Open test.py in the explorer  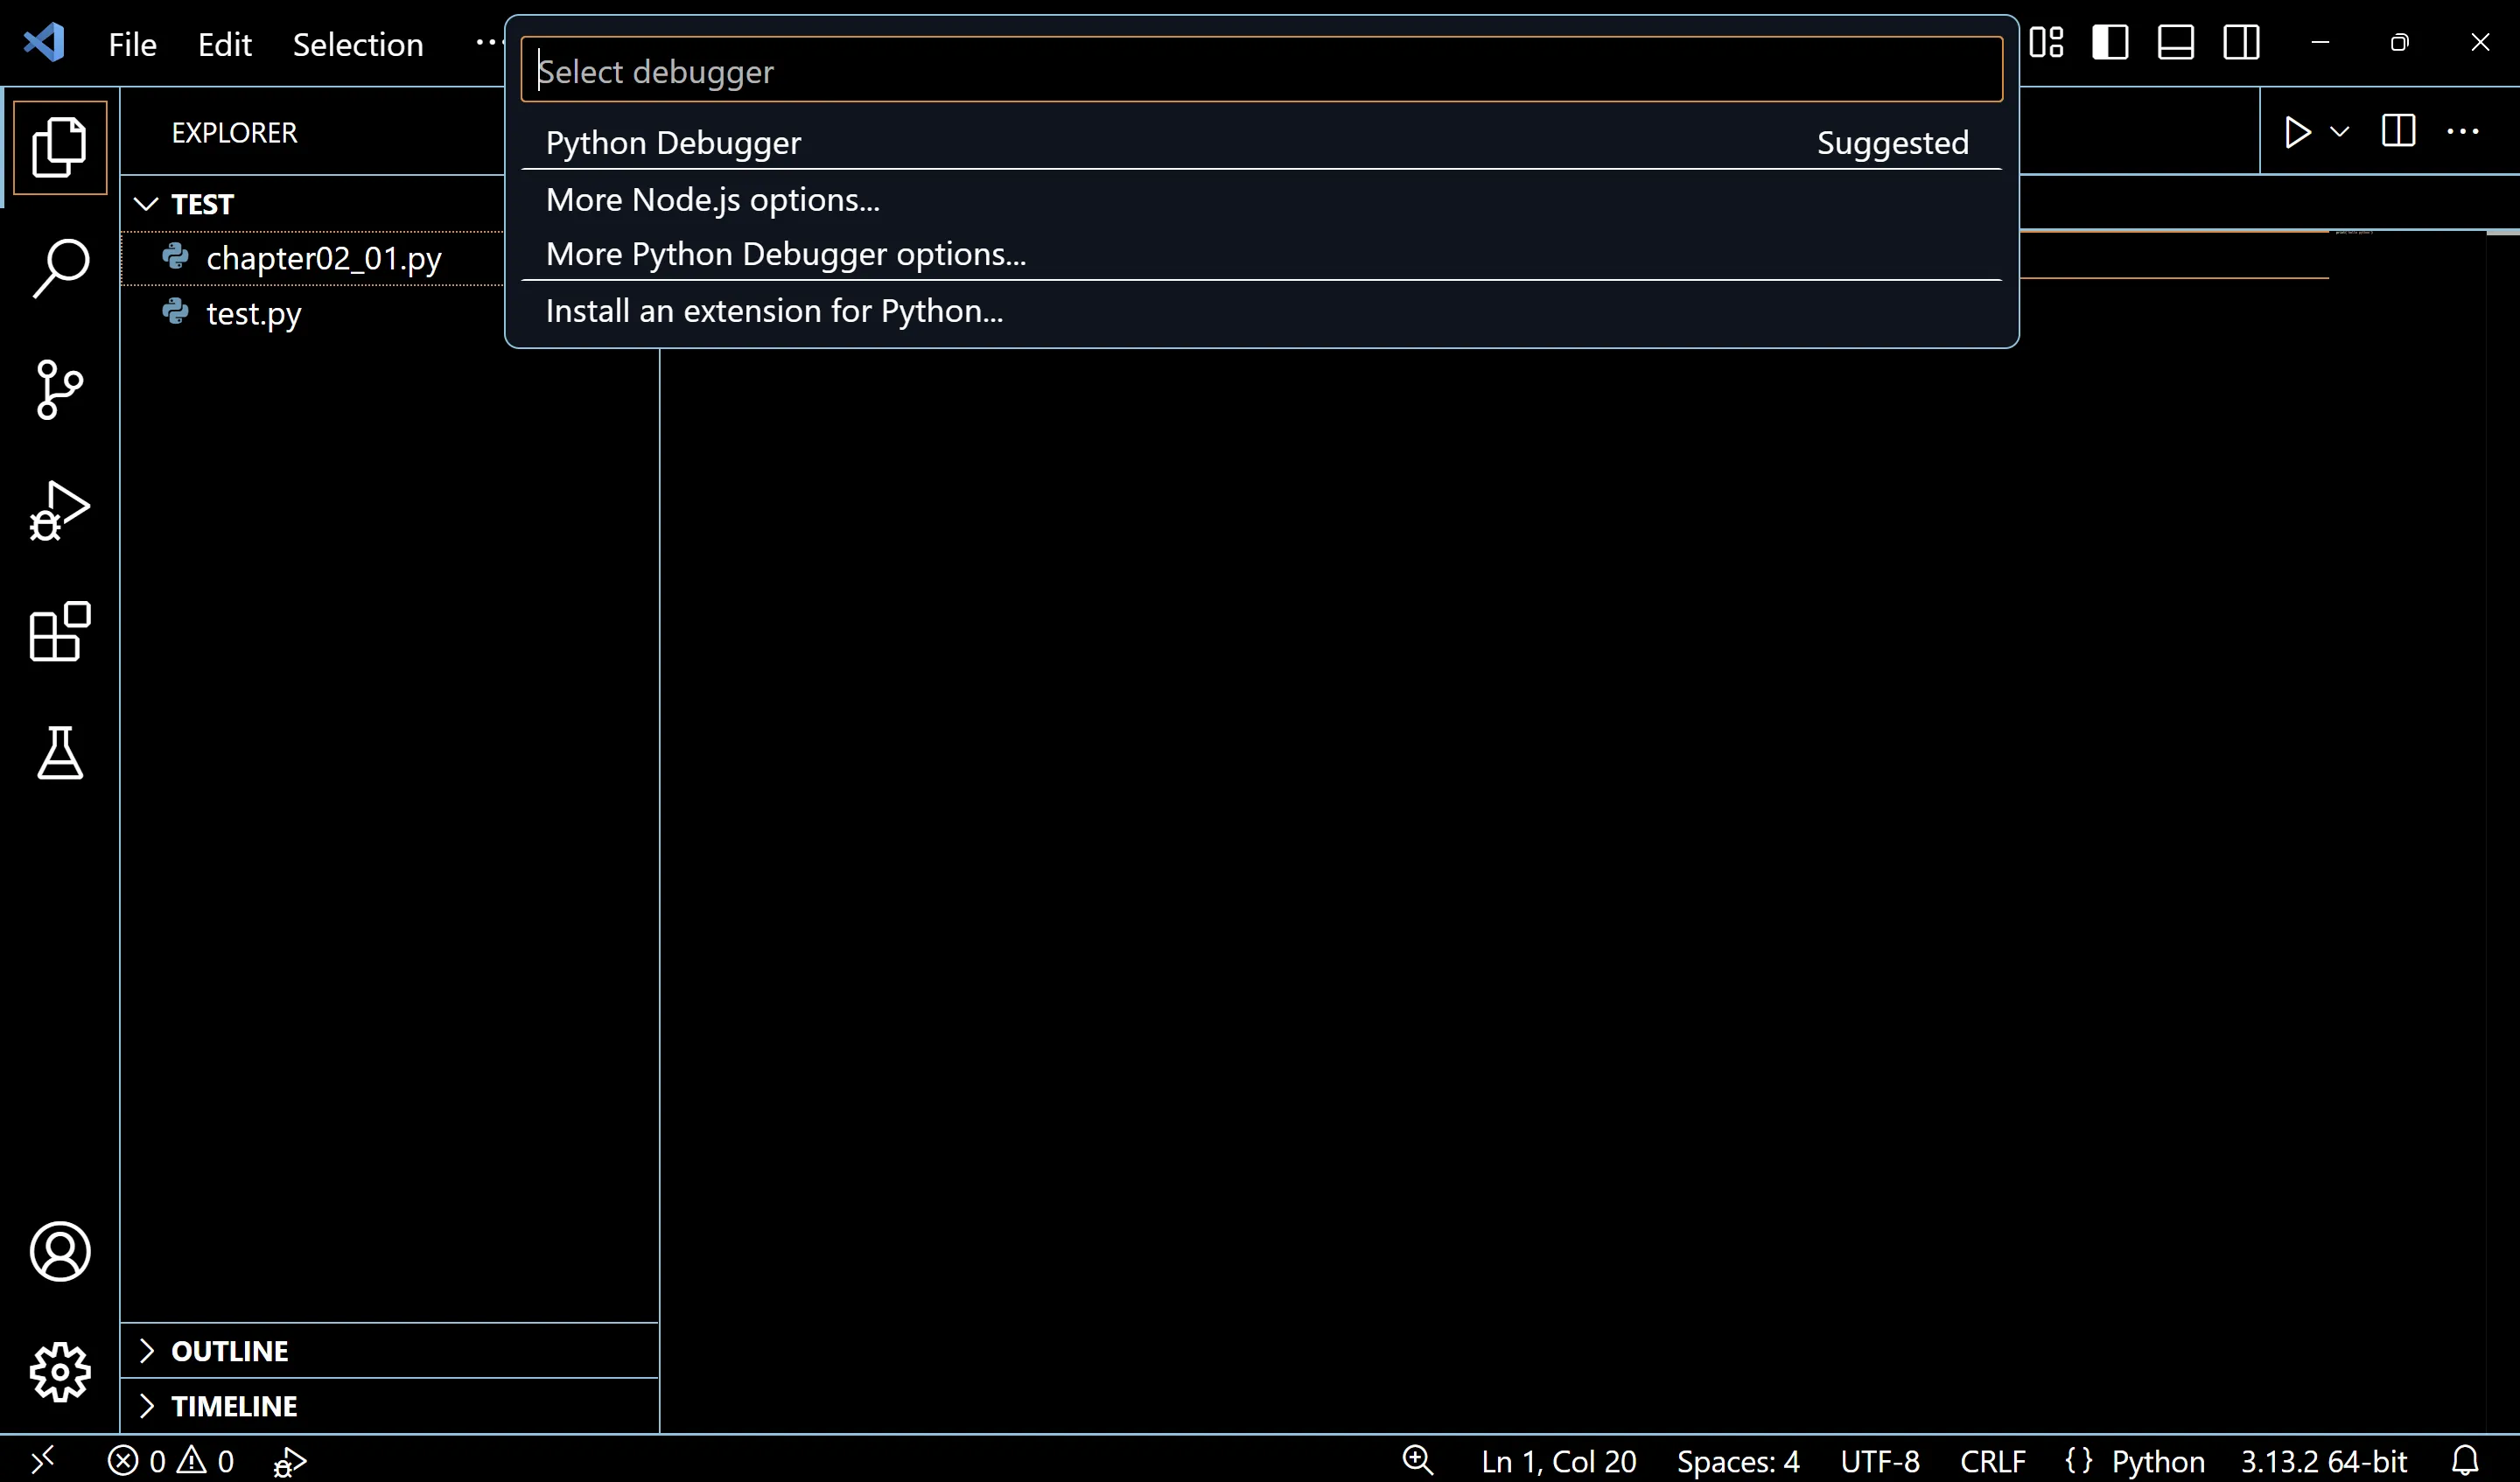point(313,314)
